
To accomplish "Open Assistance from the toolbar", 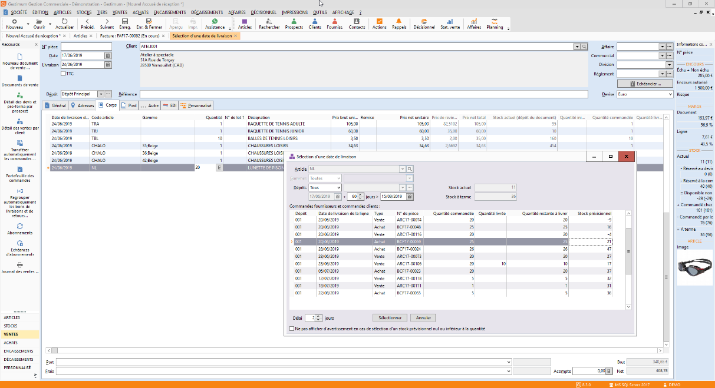I will (x=215, y=24).
